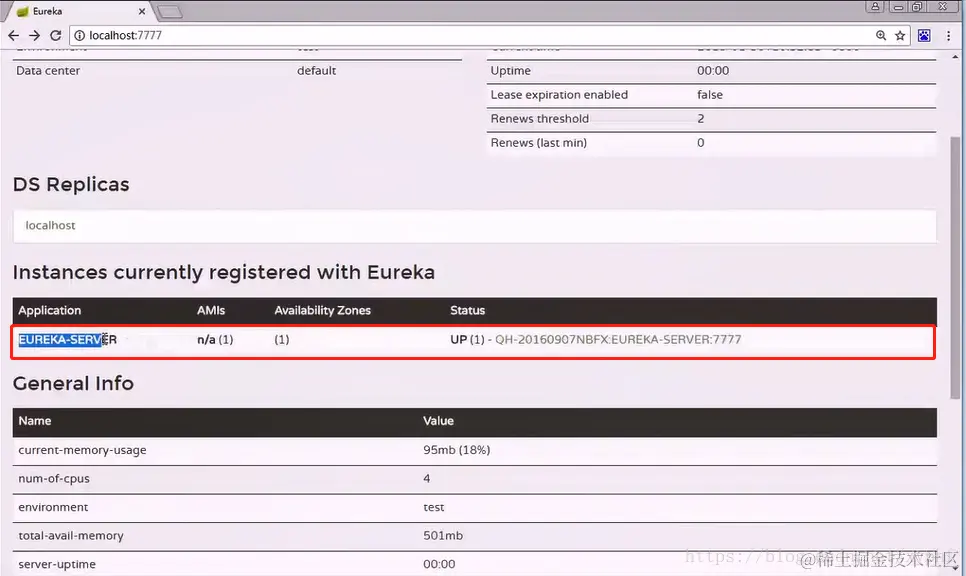The height and width of the screenshot is (576, 966).
Task: Reload the Eureka page
Action: pyautogui.click(x=55, y=36)
